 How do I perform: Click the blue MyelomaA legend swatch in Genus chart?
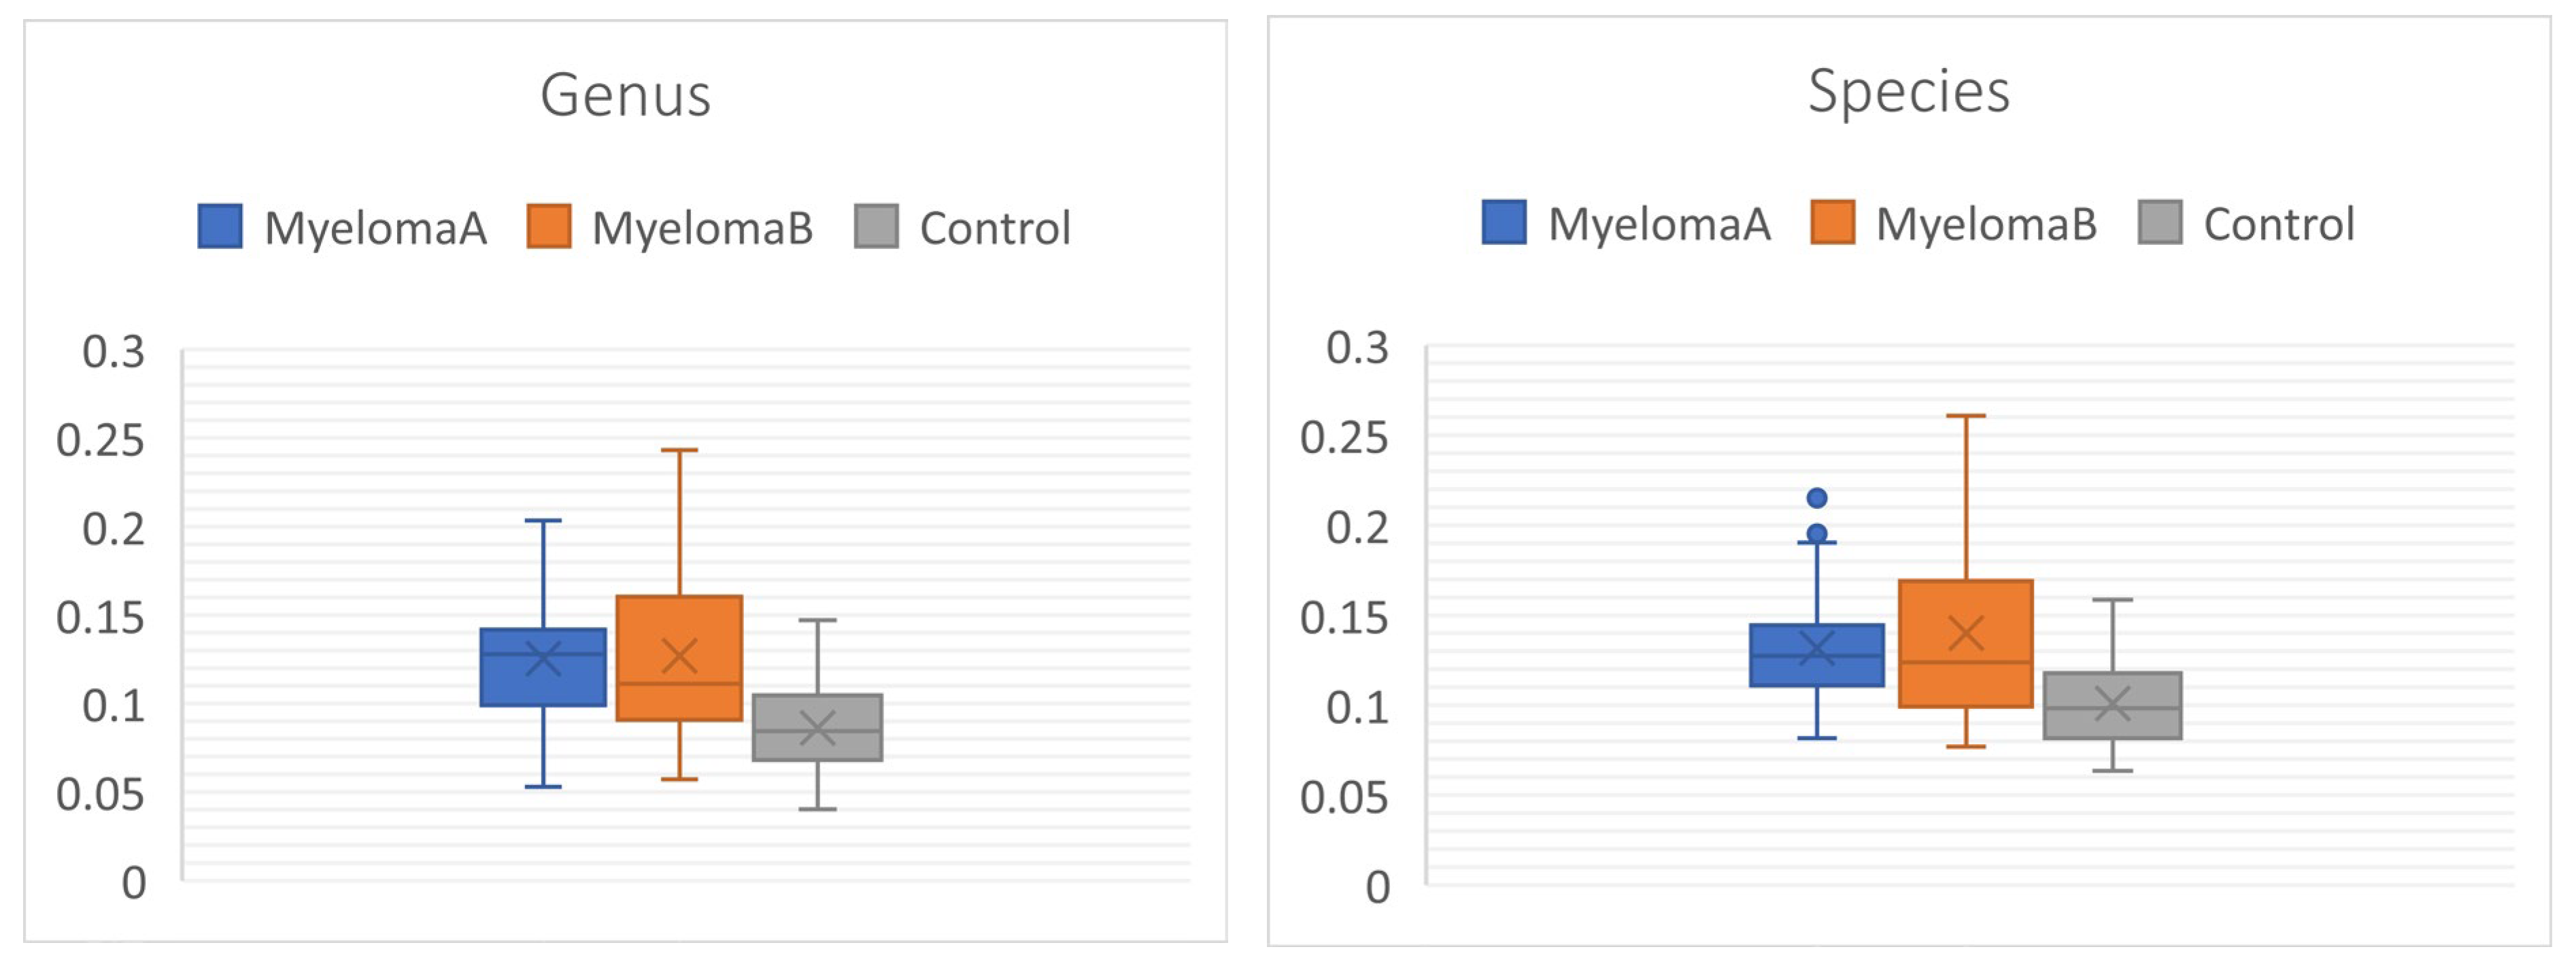coord(220,226)
